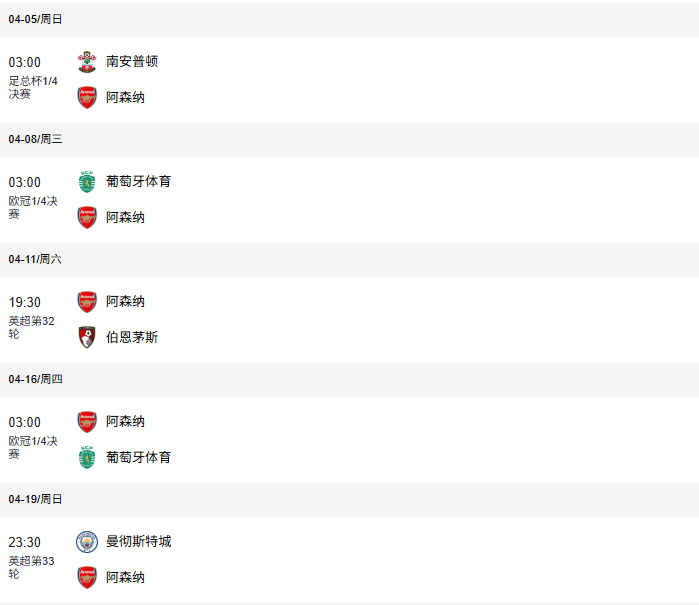Select 阿森纳 name in the 19:30 match
The width and height of the screenshot is (699, 605).
(x=125, y=301)
